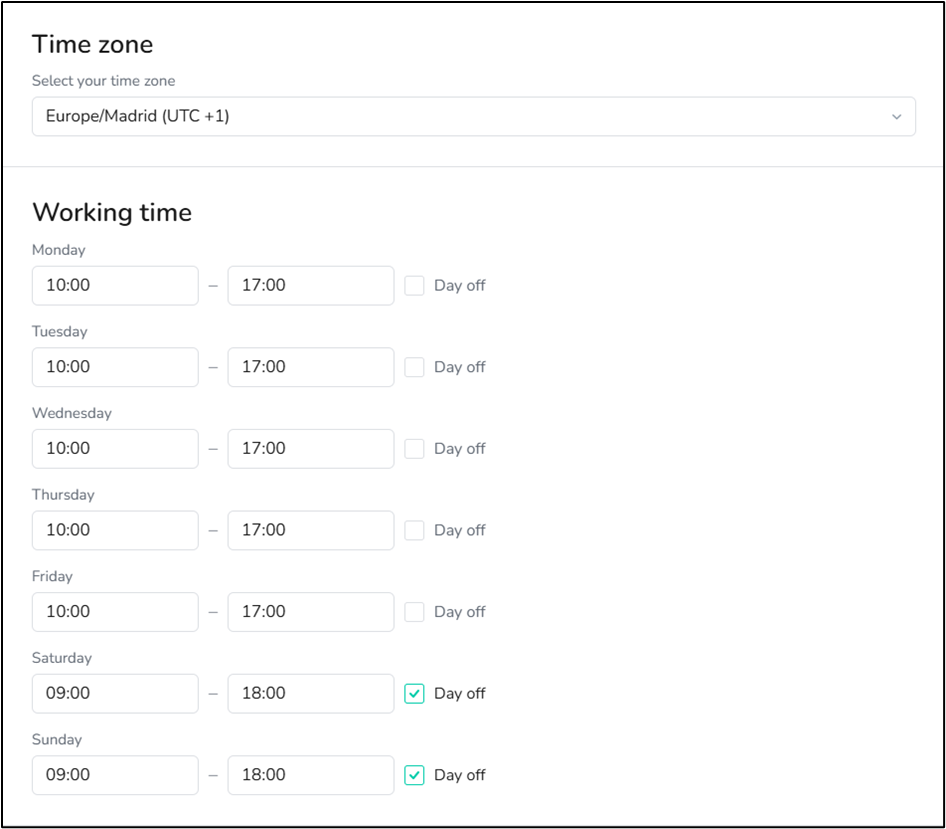This screenshot has height=829, width=946.
Task: Edit Saturday start time 09:00
Action: pos(115,693)
